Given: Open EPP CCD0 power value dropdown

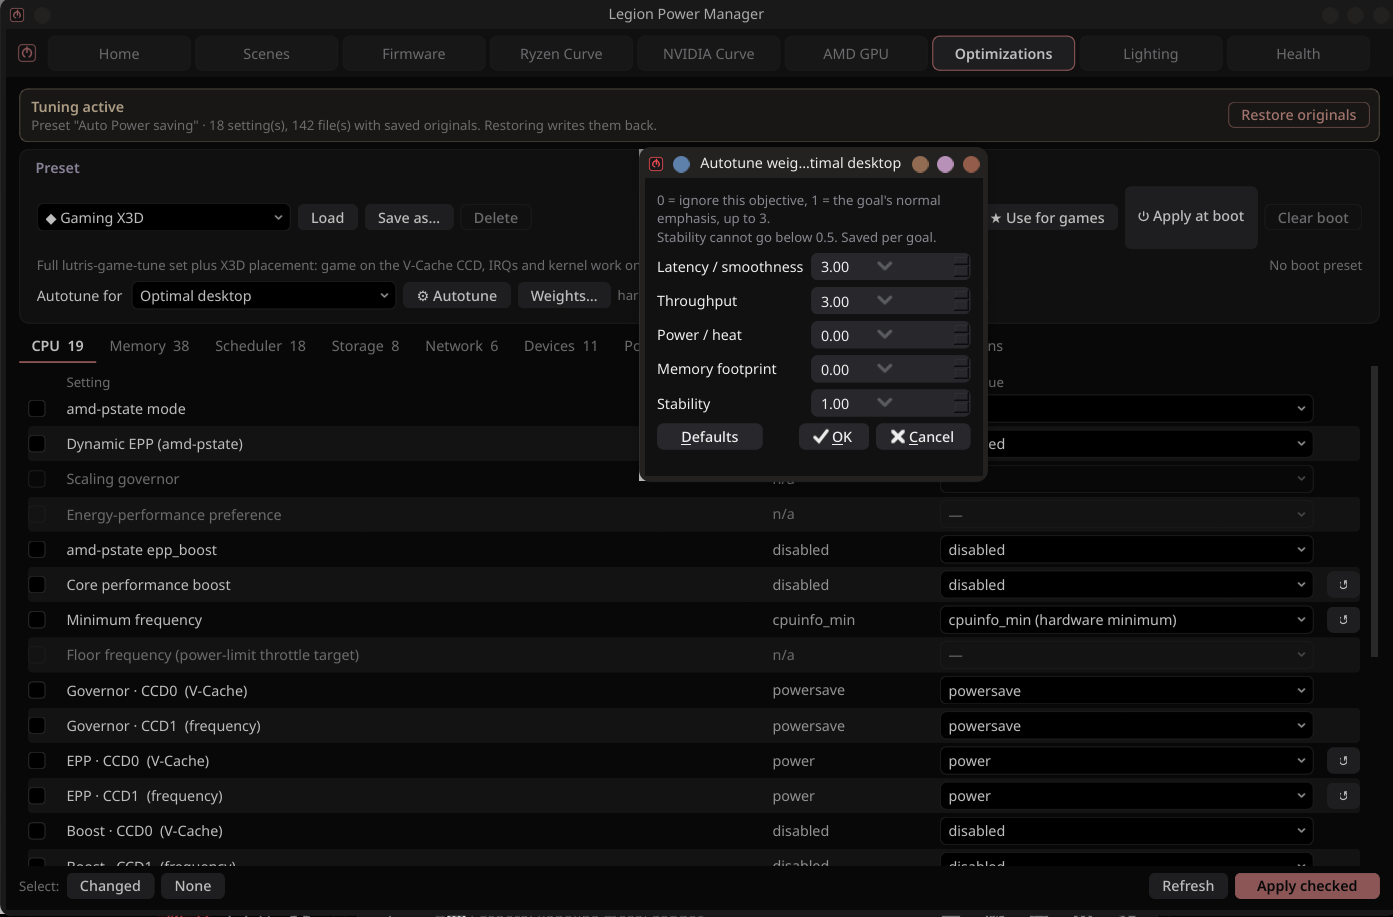Looking at the screenshot, I should pyautogui.click(x=1126, y=761).
